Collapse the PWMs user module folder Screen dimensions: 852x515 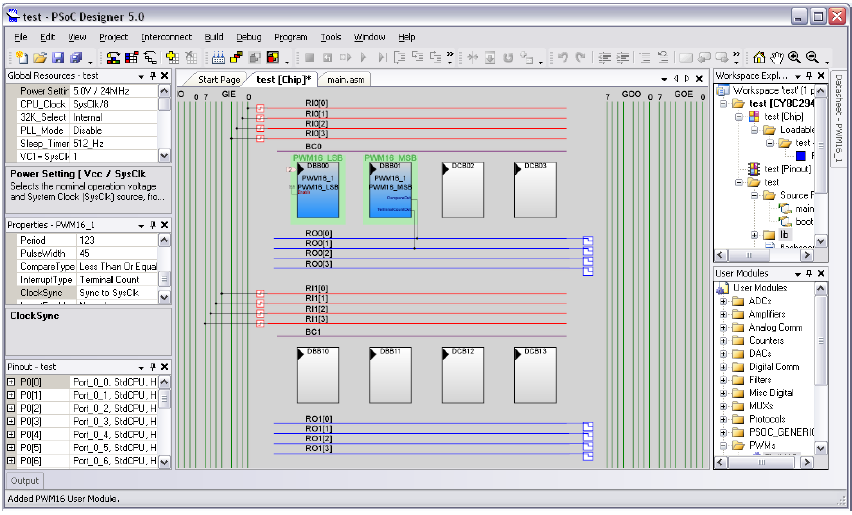(723, 445)
